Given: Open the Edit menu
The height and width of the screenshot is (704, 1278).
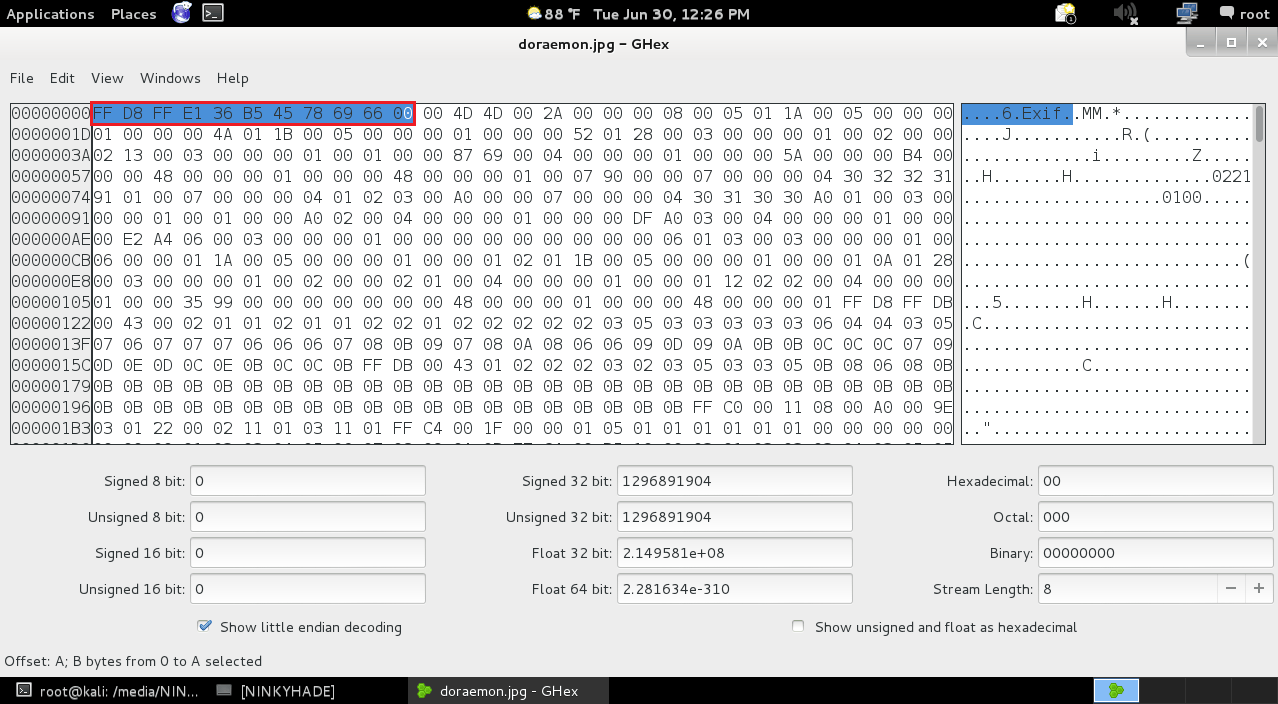Looking at the screenshot, I should (x=62, y=78).
